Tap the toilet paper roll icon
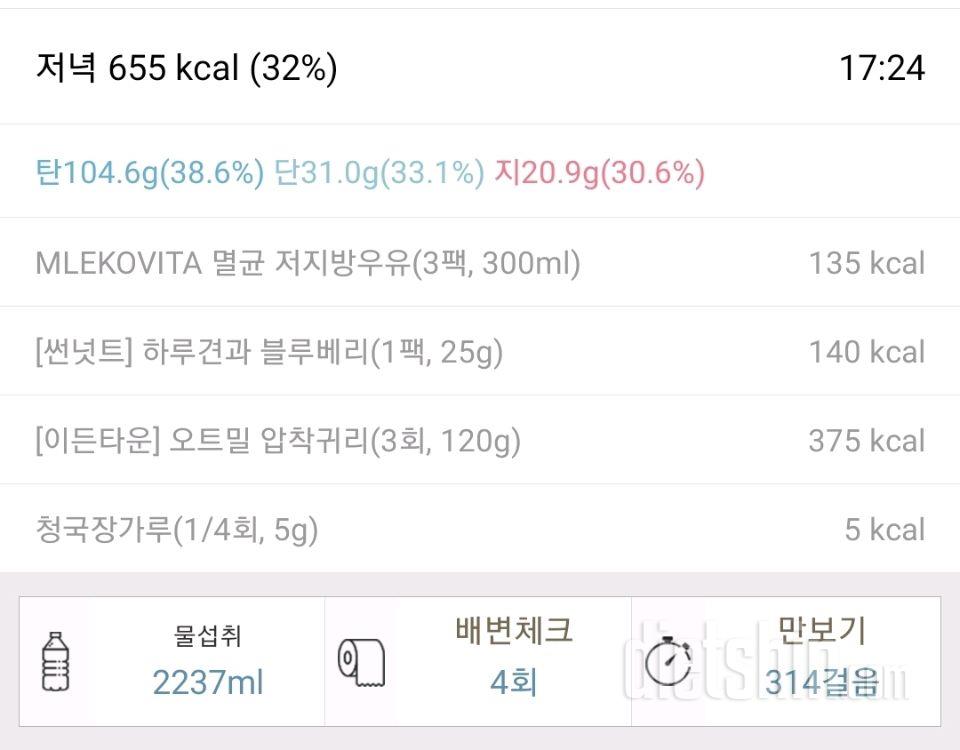960x750 pixels. click(361, 661)
